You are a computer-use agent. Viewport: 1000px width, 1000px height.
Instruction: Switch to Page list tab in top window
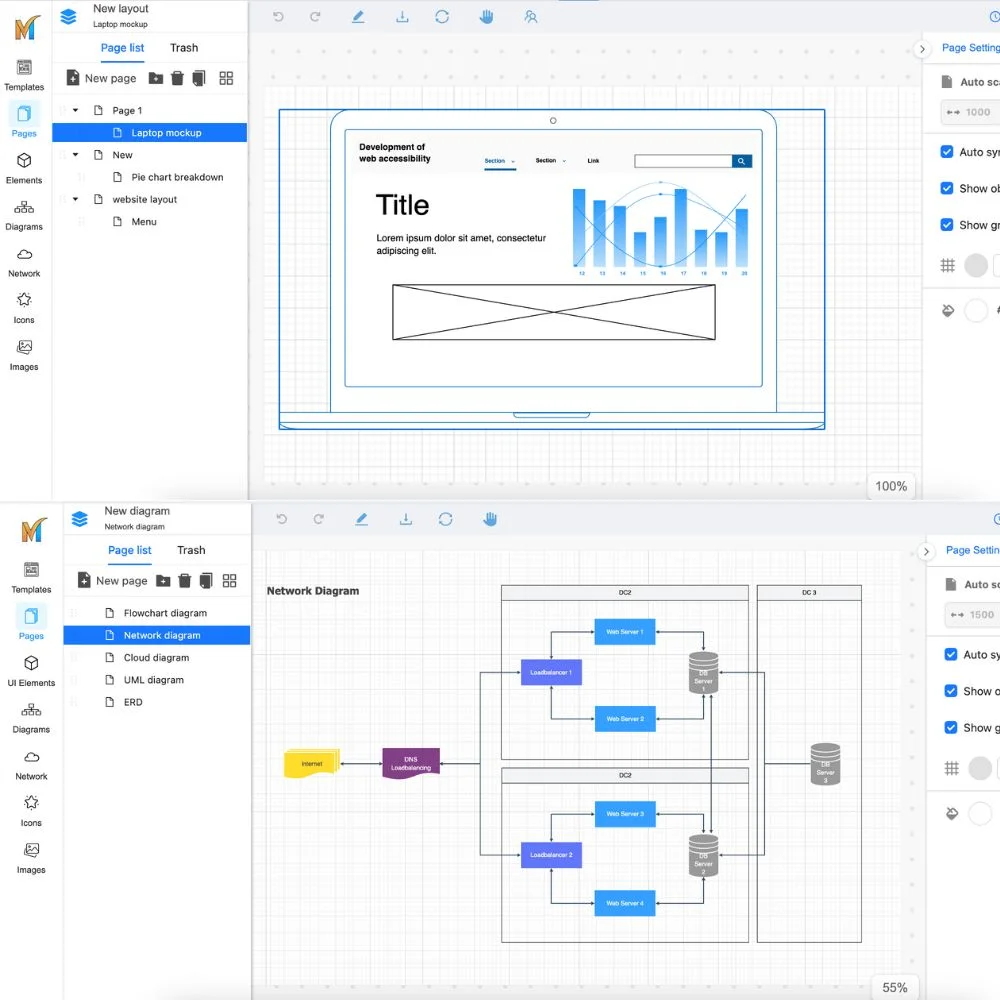[x=122, y=48]
